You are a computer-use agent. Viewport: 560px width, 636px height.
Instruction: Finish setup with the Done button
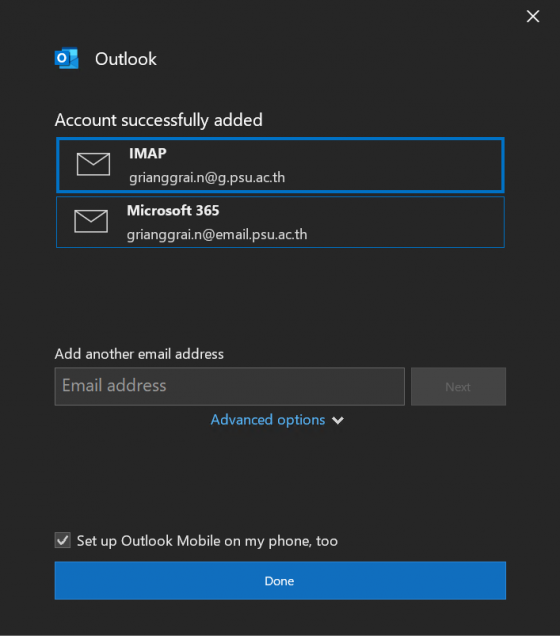tap(280, 580)
